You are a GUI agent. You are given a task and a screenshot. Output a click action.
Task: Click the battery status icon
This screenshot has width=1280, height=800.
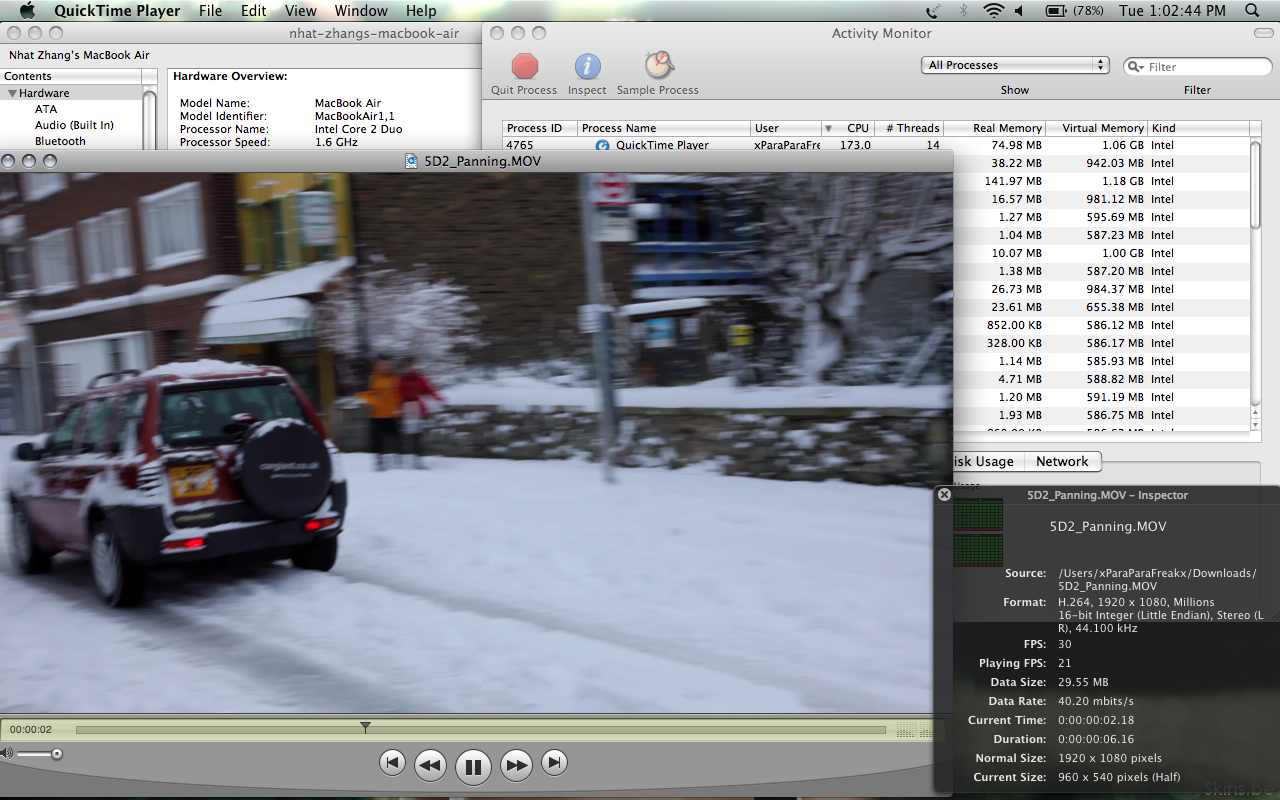(1055, 11)
